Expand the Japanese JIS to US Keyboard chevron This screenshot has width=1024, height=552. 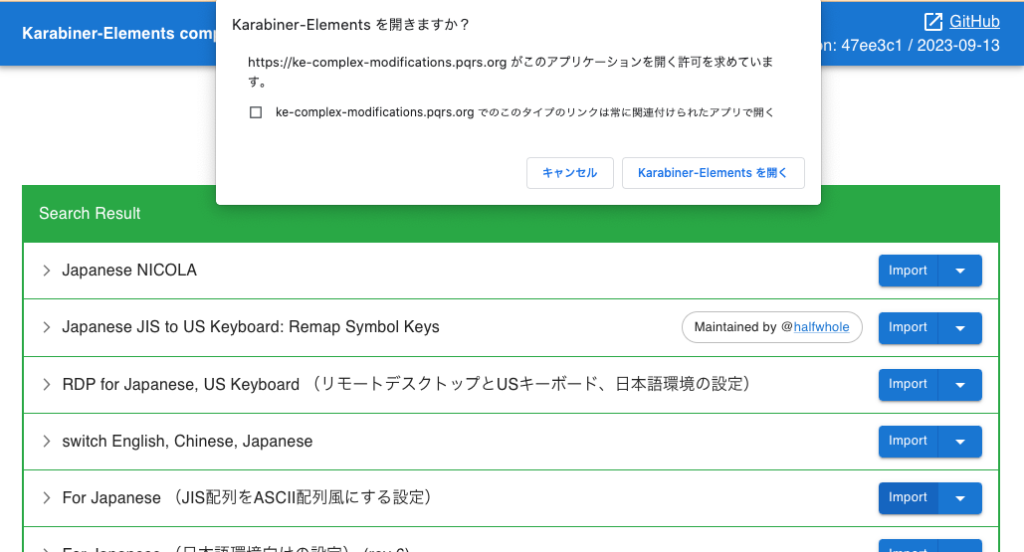46,327
